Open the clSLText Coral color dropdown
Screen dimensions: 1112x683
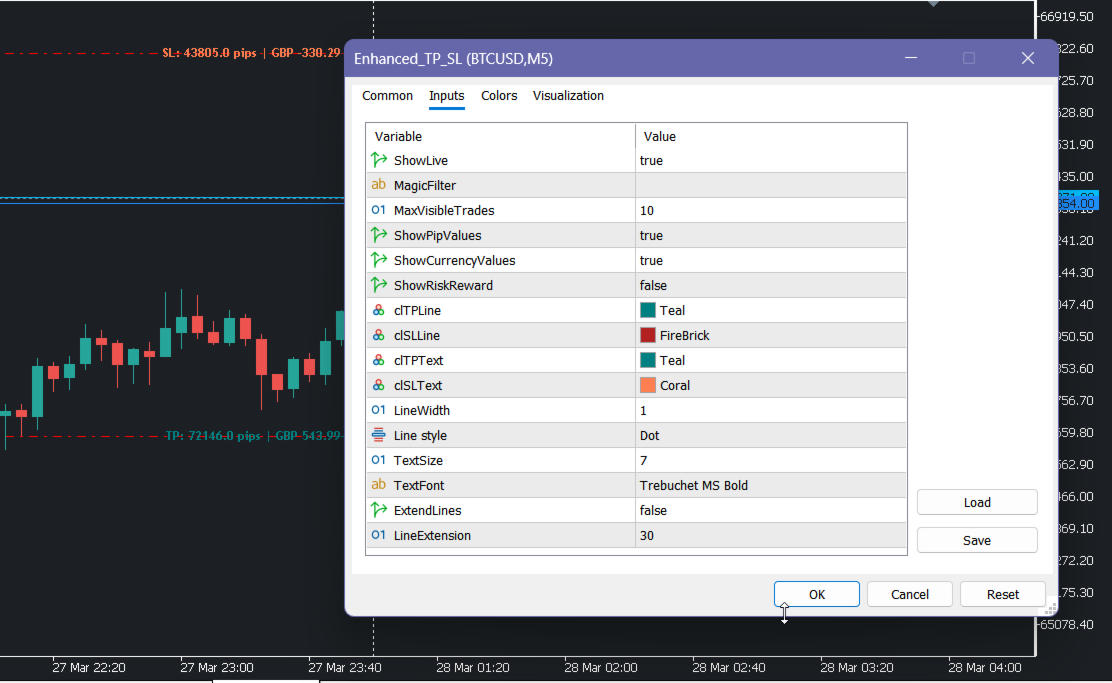(x=771, y=385)
